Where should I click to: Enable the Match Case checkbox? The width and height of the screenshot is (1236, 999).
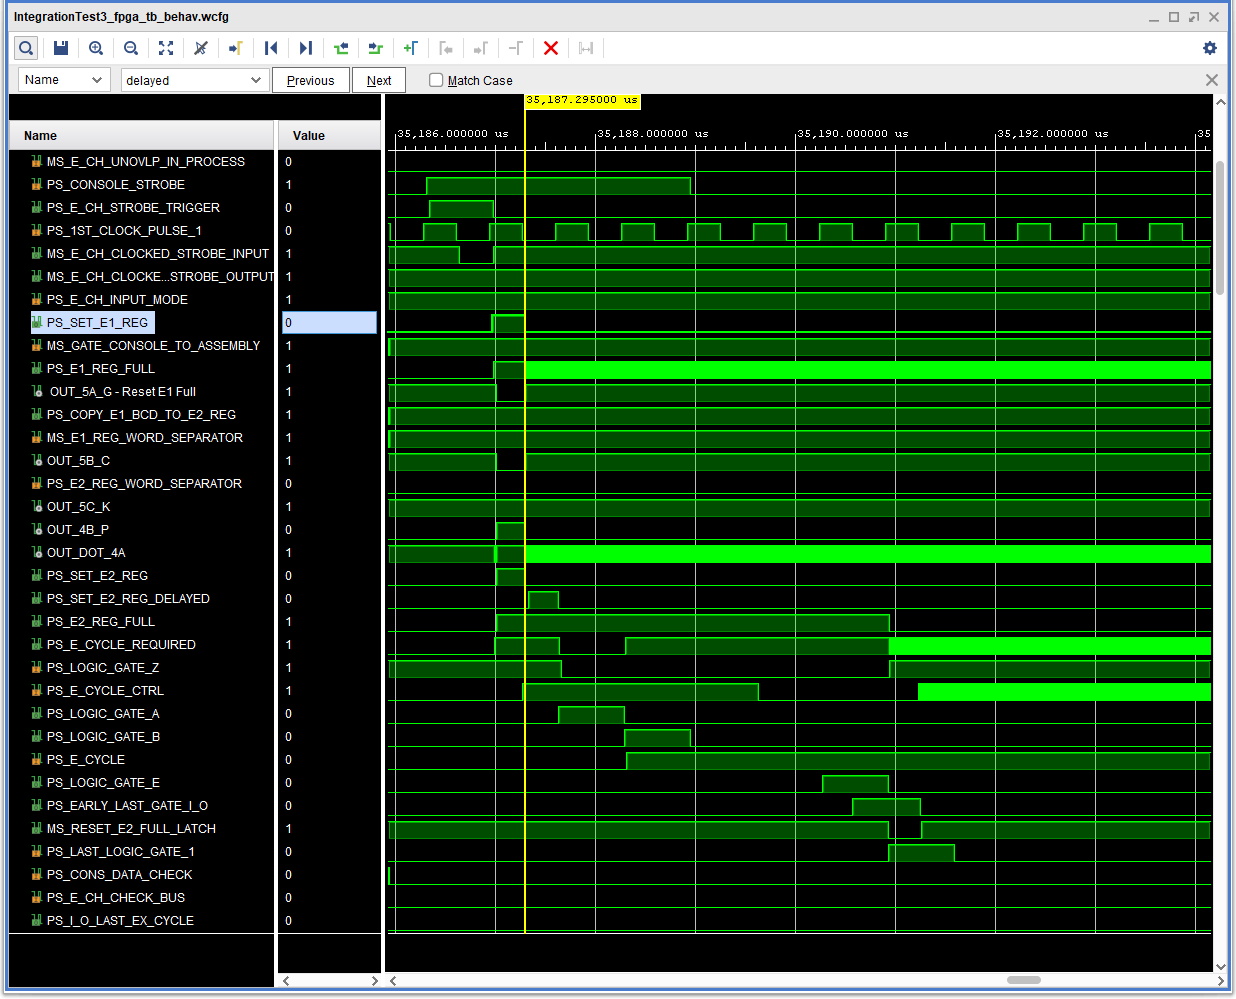(436, 80)
